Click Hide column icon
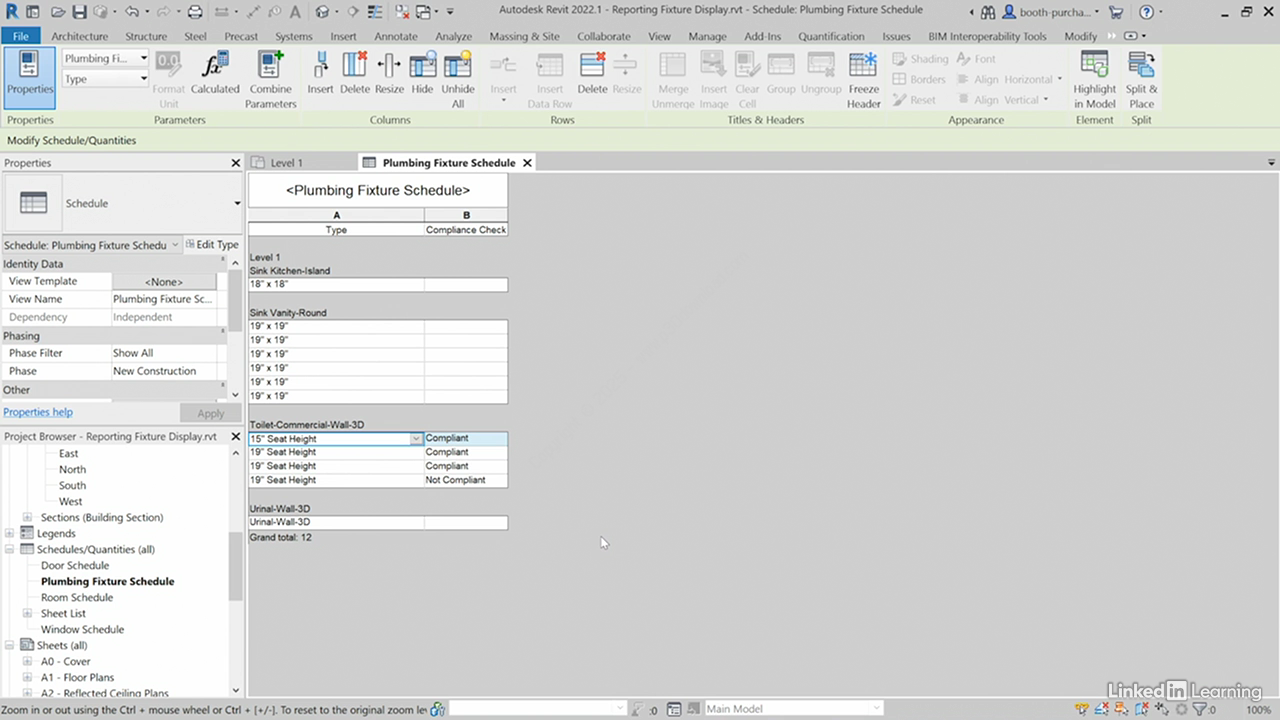Screen dimensions: 1280x720 [422, 72]
